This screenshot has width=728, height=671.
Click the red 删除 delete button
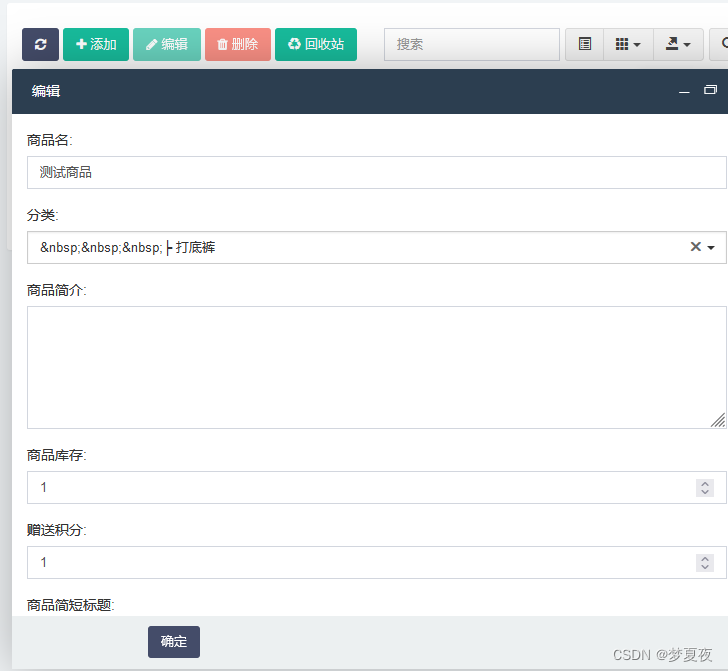238,45
